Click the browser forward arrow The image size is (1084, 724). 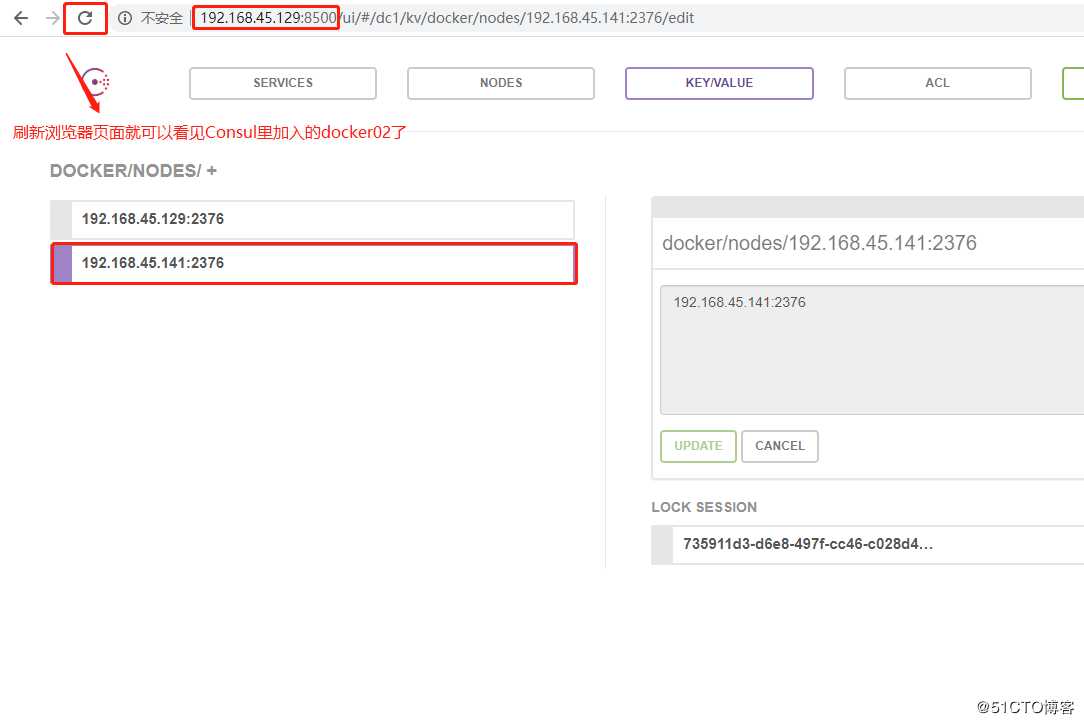[x=53, y=18]
